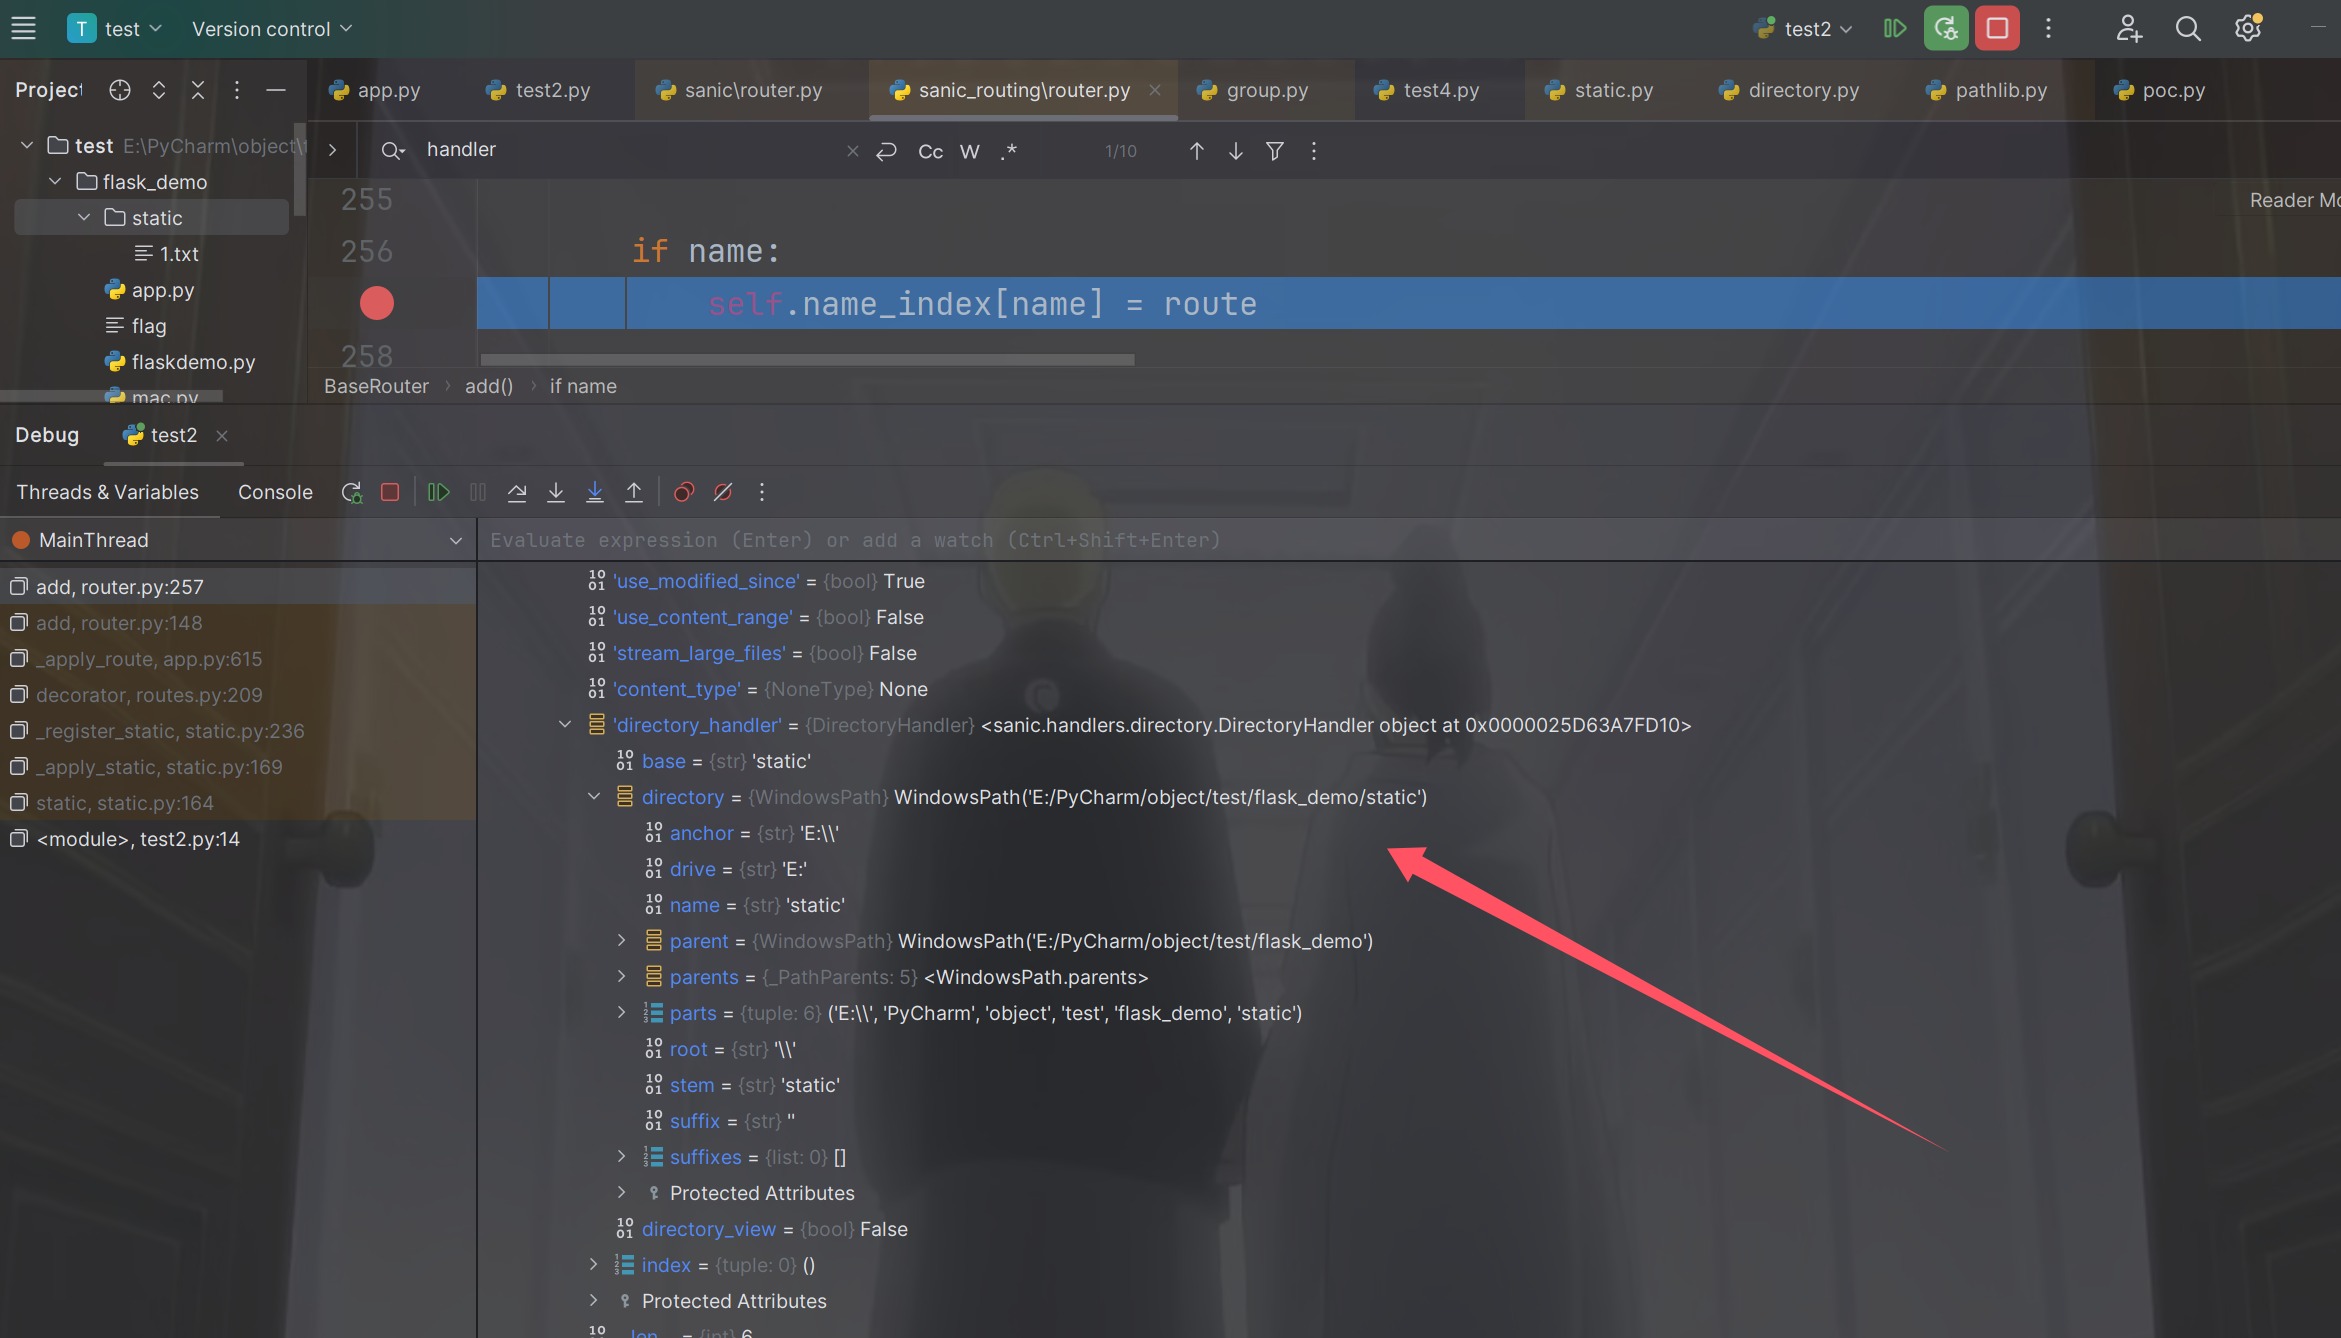The height and width of the screenshot is (1338, 2341).
Task: Click the search filter funnel icon
Action: pos(1275,151)
